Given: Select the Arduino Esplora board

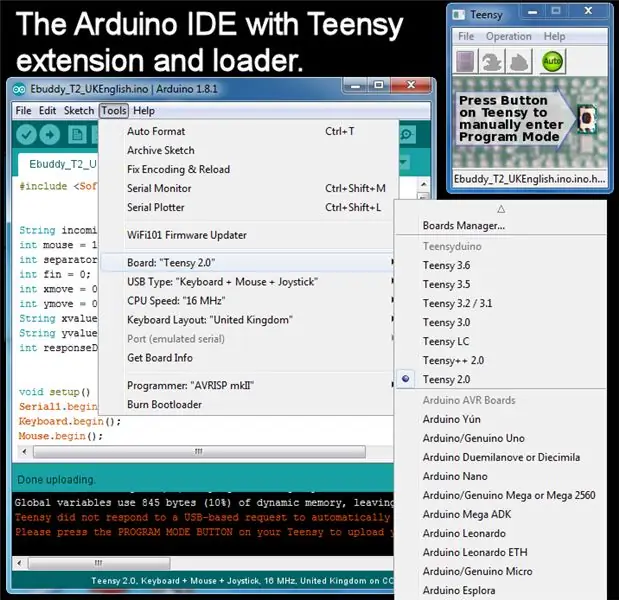Looking at the screenshot, I should coord(501,590).
